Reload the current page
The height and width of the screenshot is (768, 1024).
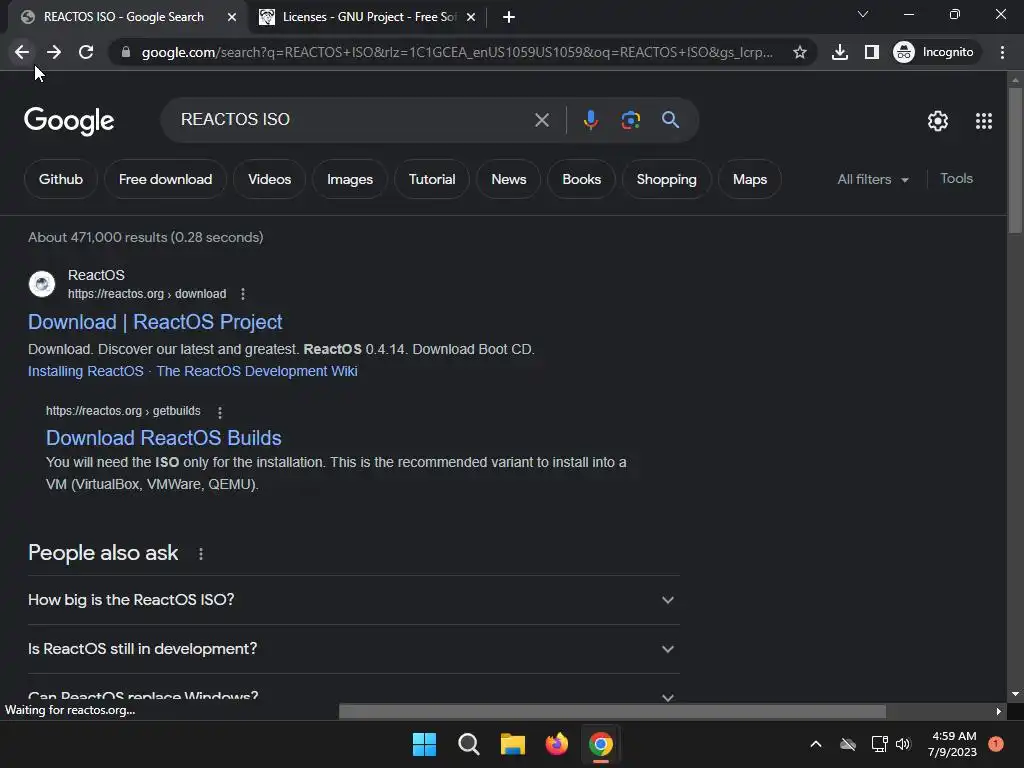(86, 52)
